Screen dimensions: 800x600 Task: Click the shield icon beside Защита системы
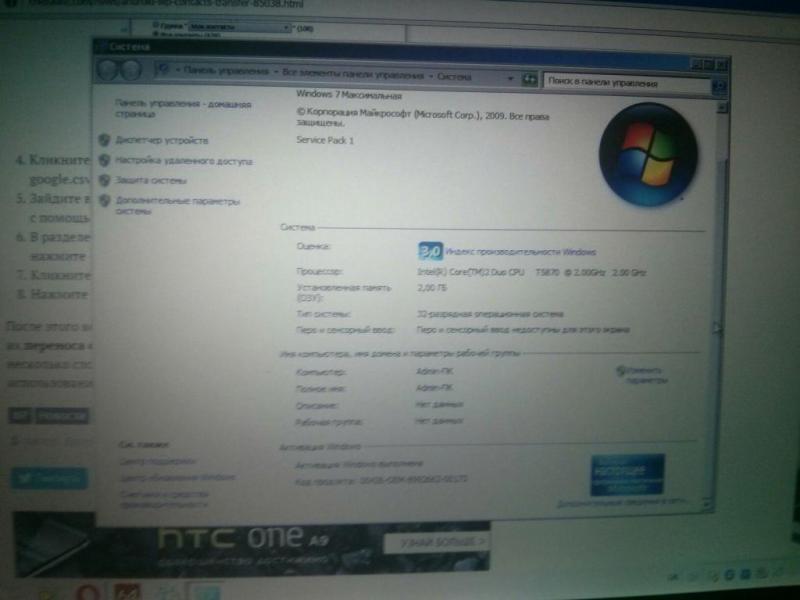(104, 180)
